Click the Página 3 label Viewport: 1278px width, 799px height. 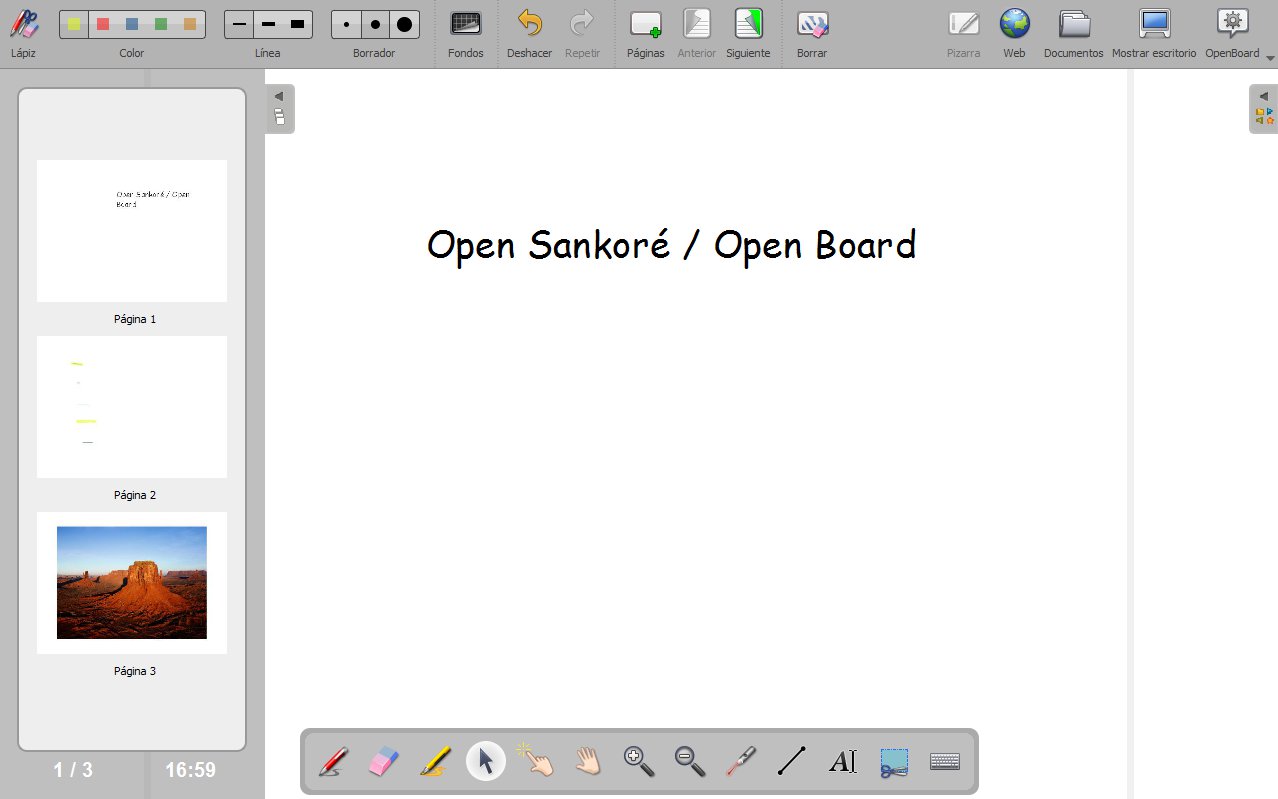tap(135, 671)
